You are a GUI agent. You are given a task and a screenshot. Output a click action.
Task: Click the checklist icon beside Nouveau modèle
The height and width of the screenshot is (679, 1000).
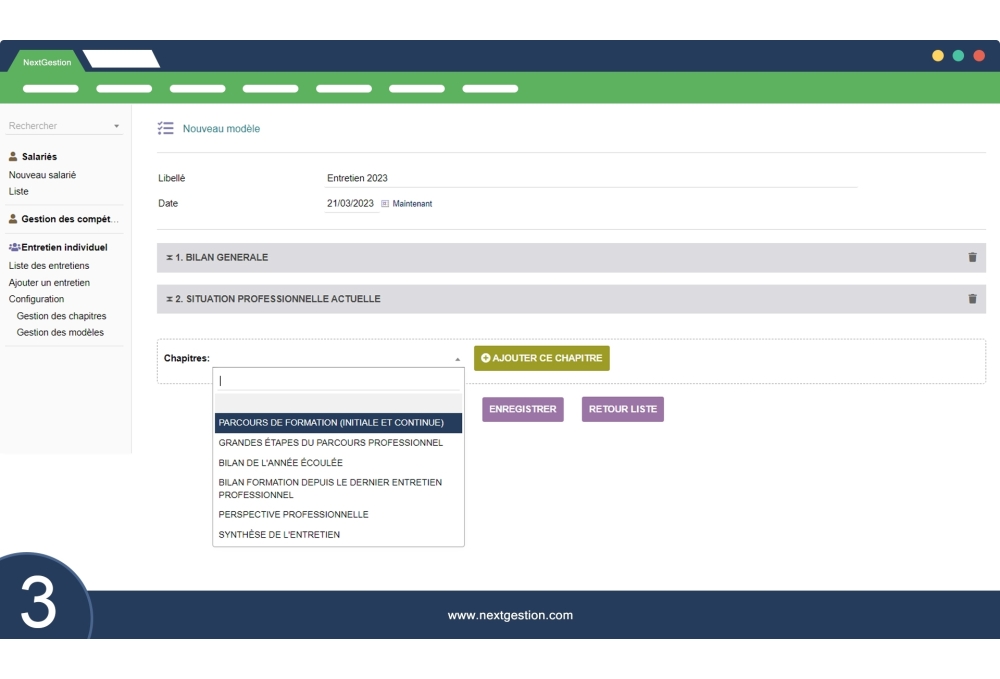(x=166, y=129)
